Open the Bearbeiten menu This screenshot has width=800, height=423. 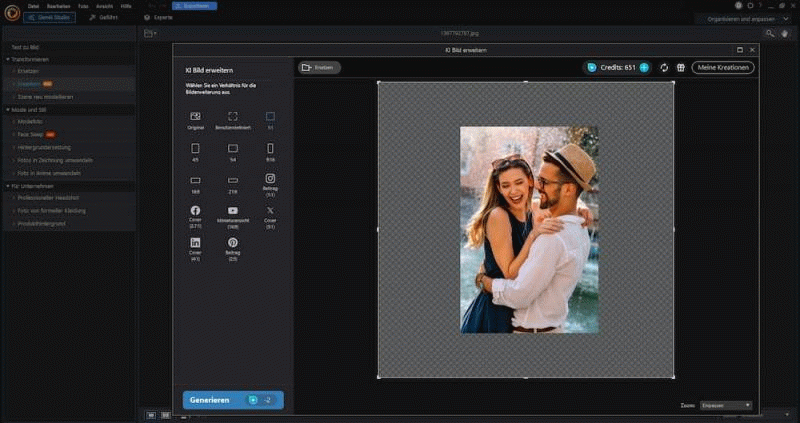click(59, 6)
